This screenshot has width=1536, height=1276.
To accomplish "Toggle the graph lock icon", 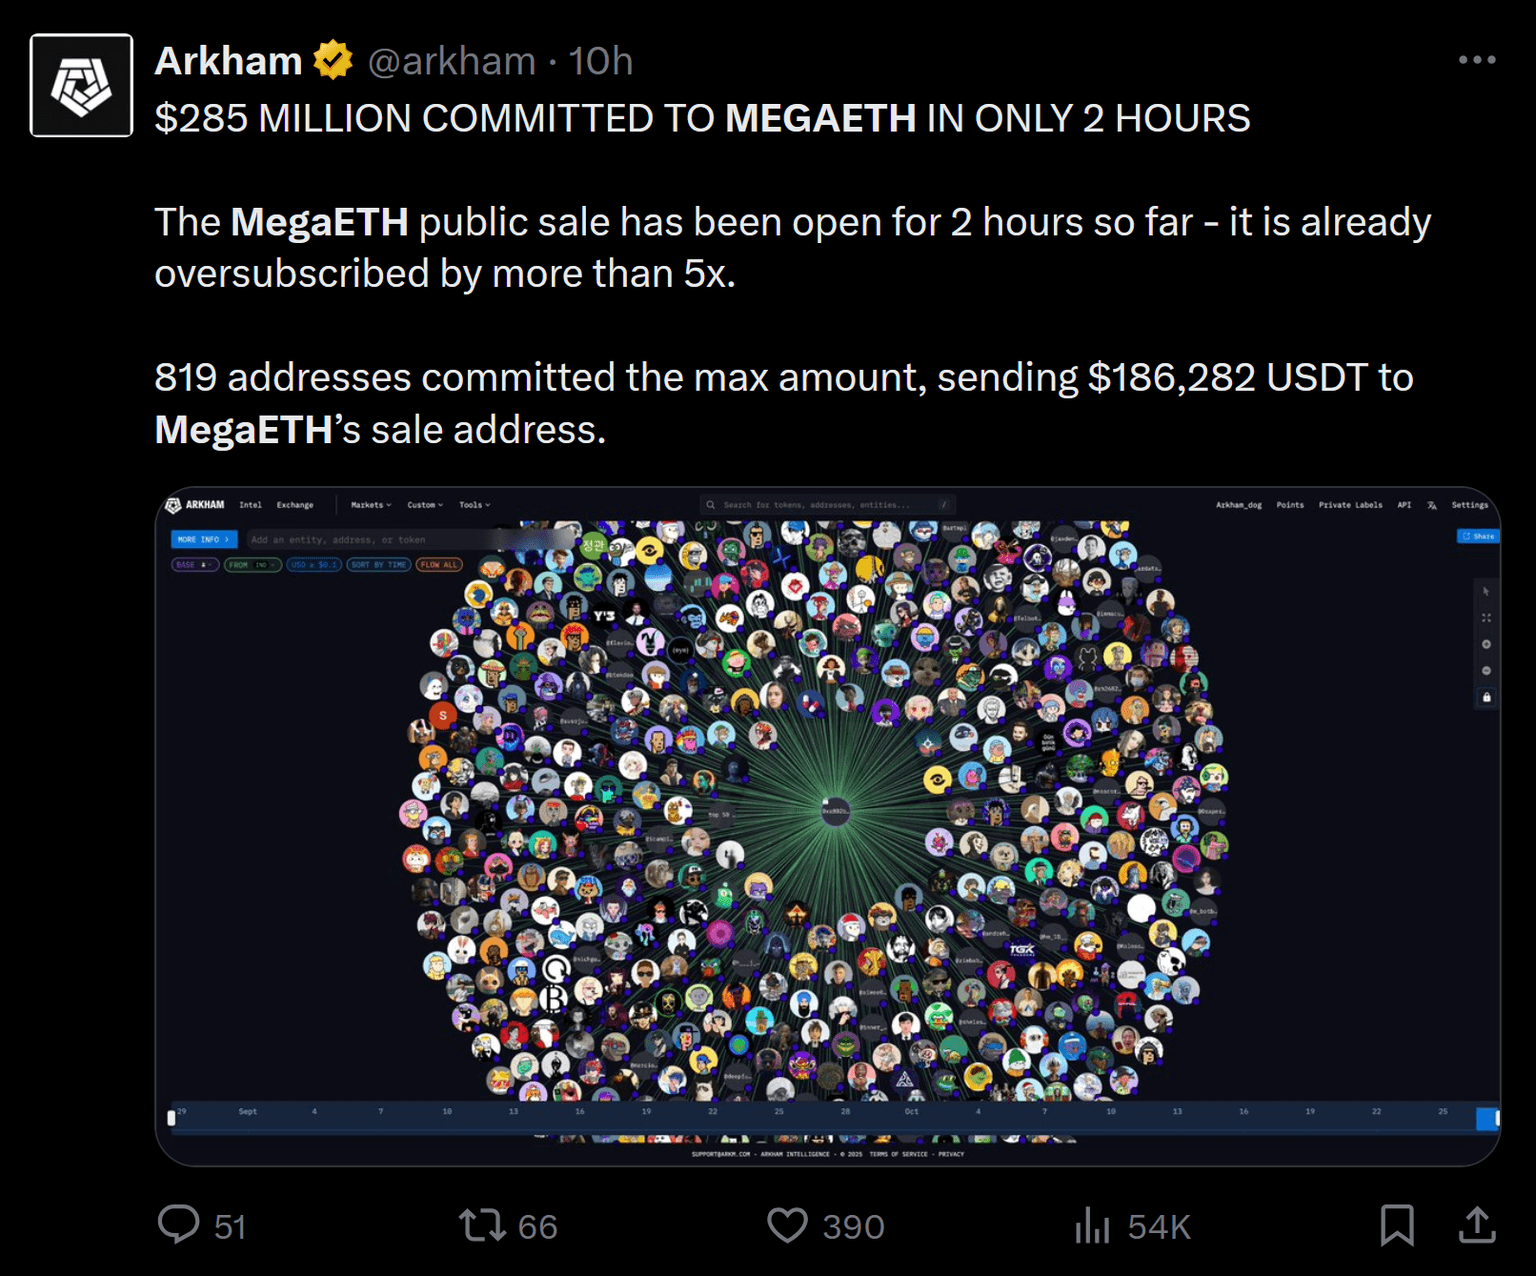I will (1486, 697).
